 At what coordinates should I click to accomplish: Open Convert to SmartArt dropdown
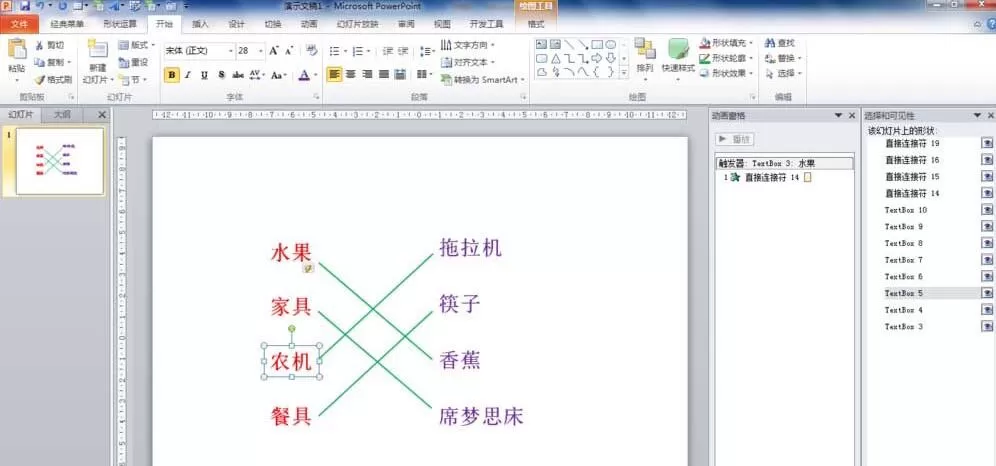pos(482,79)
